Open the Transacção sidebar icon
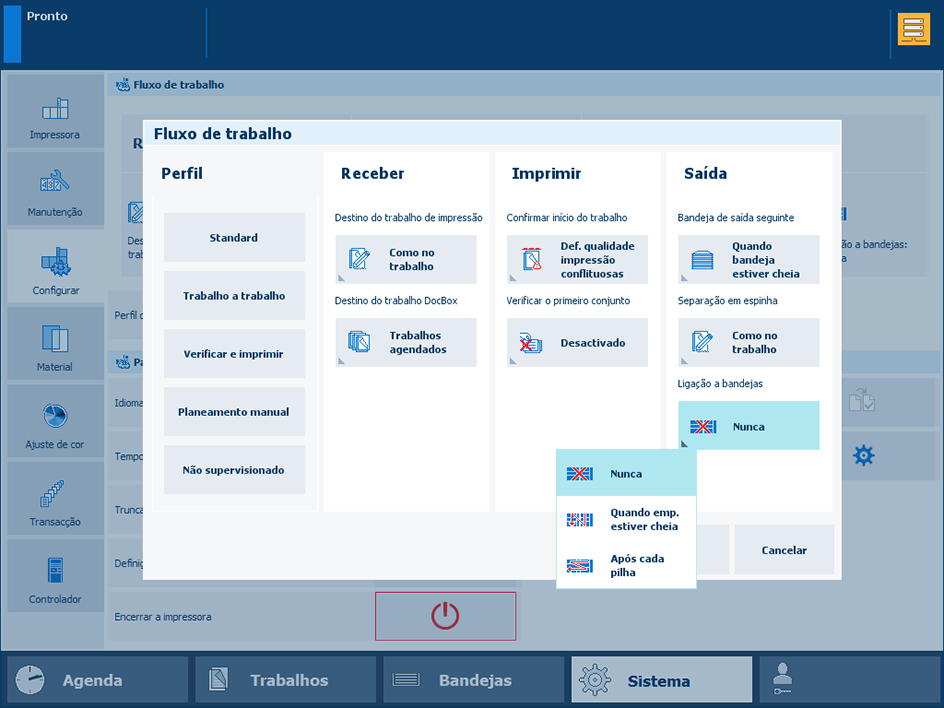The width and height of the screenshot is (944, 708). click(x=55, y=499)
